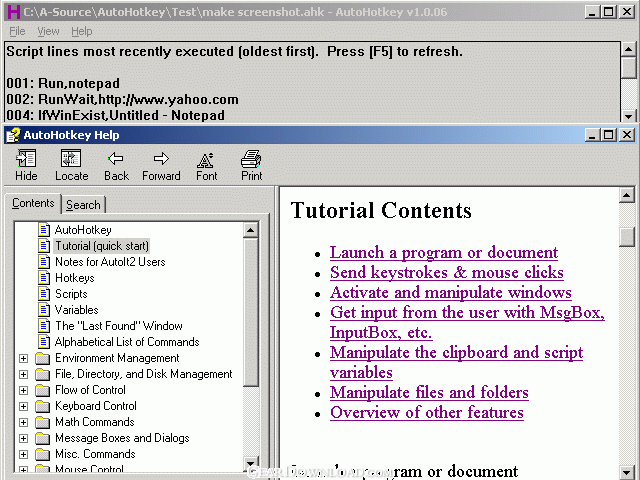Click the Keyboard Control folder icon
The height and width of the screenshot is (480, 640).
point(42,406)
